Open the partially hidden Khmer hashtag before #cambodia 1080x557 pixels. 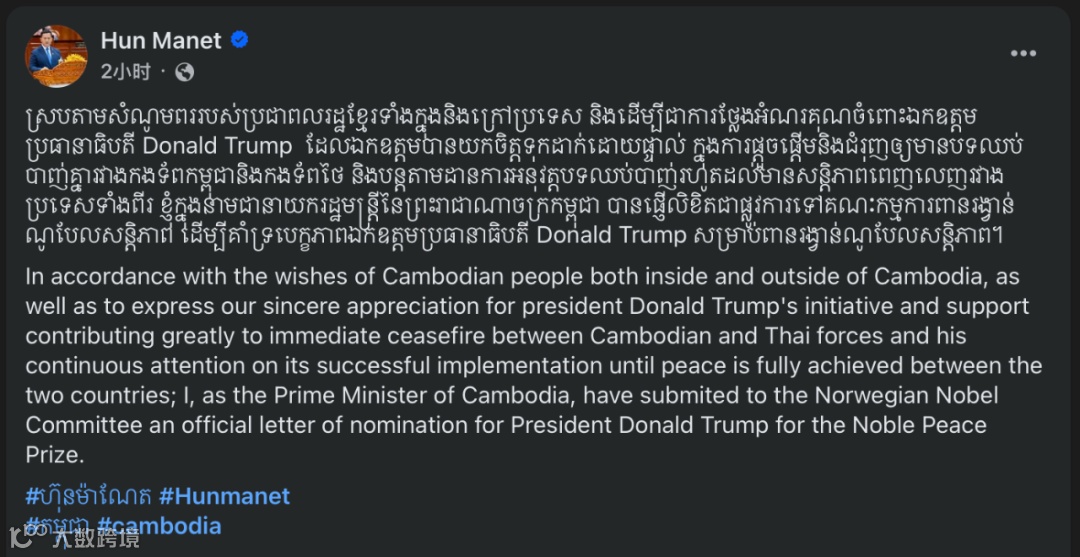[x=59, y=525]
